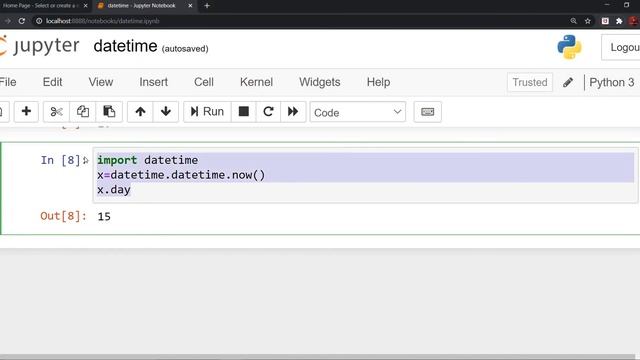Viewport: 640px width, 360px height.
Task: Click the autosaved status text
Action: (185, 49)
